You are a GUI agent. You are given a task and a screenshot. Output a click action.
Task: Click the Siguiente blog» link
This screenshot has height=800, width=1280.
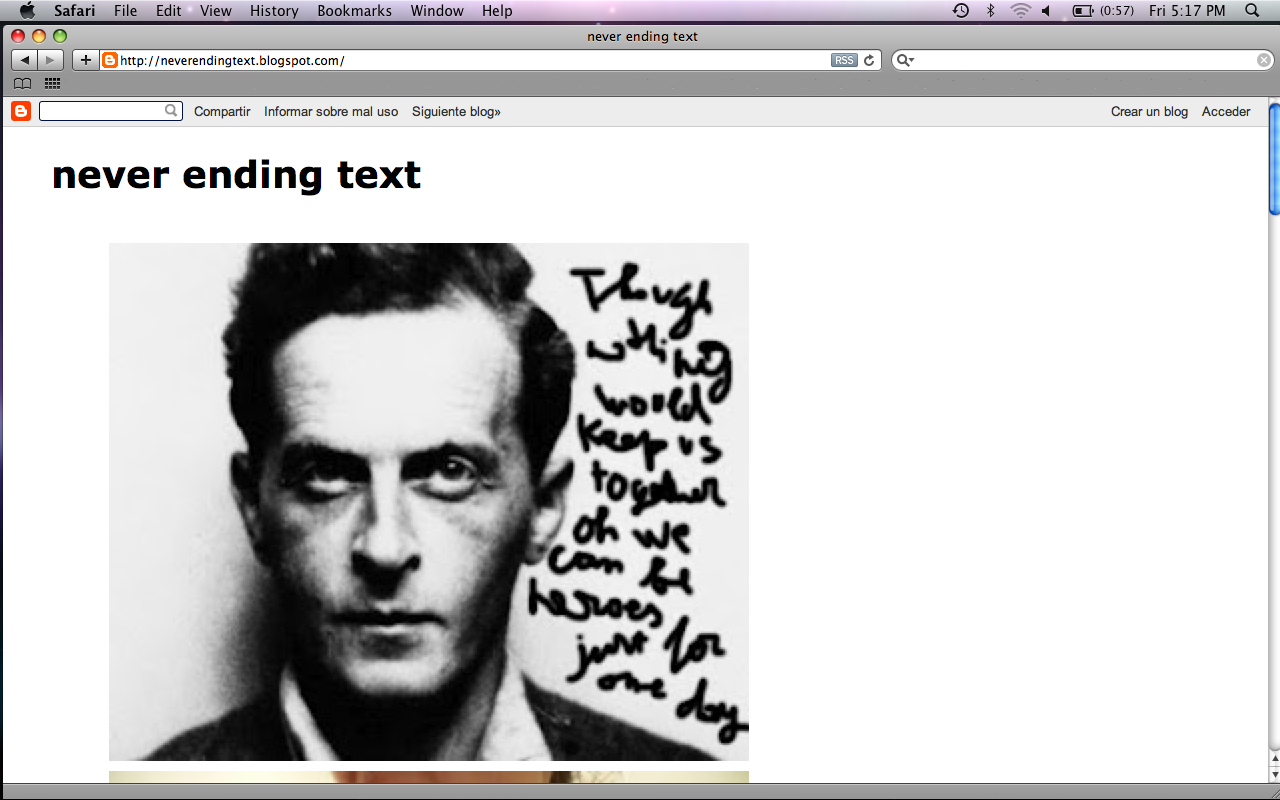[456, 112]
